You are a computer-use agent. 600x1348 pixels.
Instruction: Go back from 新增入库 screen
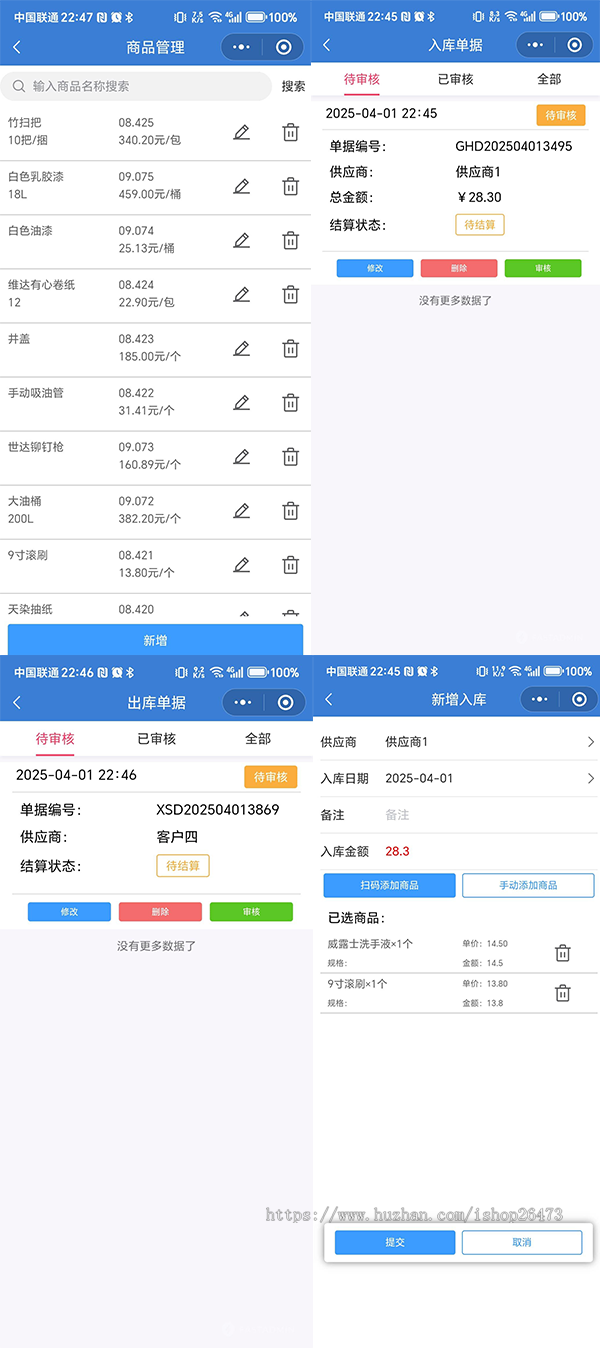coord(328,699)
